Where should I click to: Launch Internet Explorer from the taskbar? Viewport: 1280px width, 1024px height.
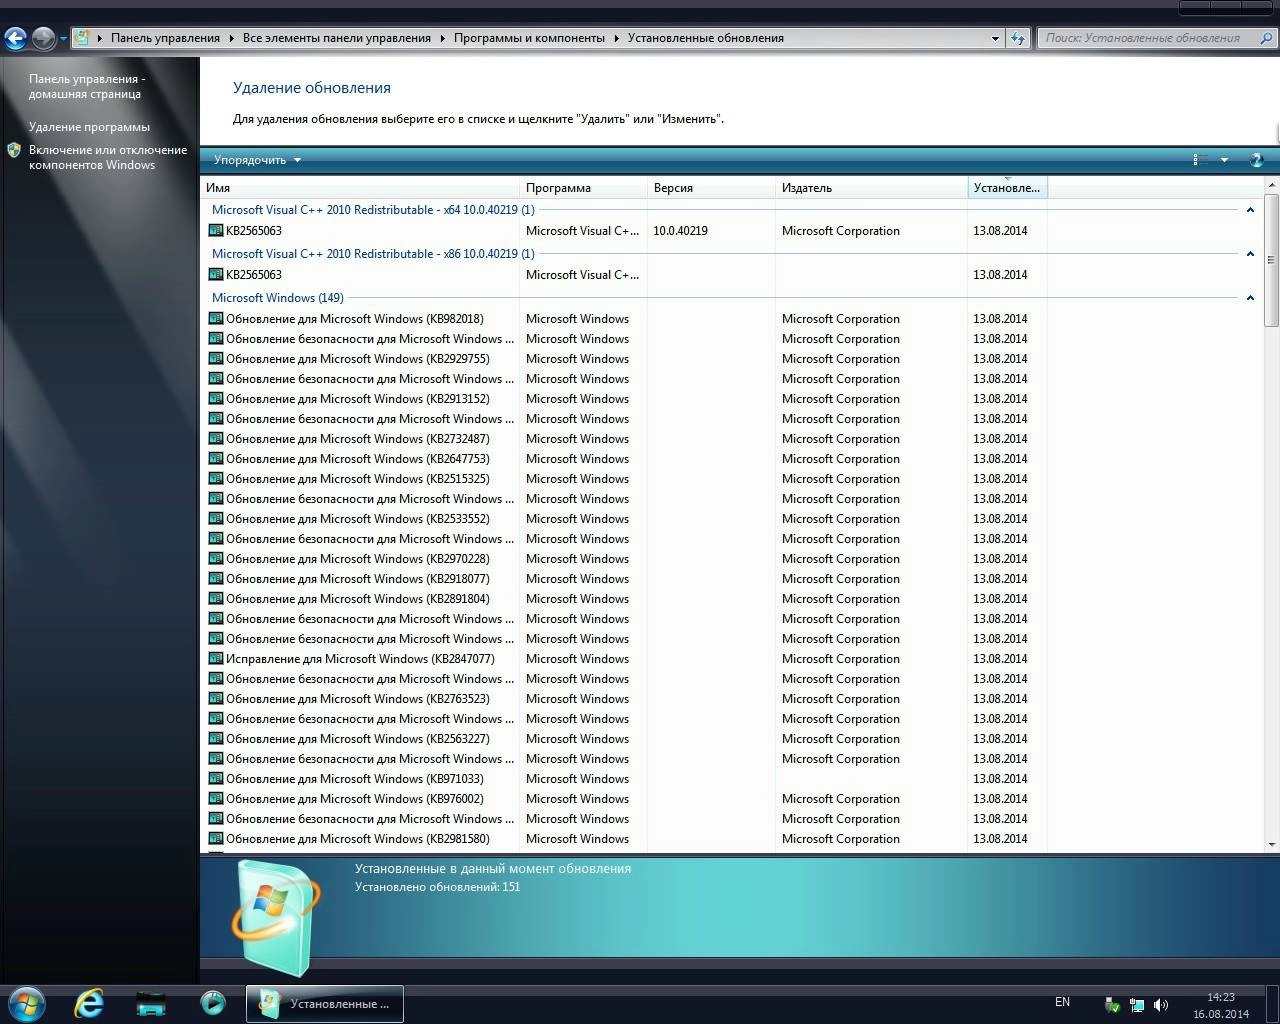[88, 1003]
